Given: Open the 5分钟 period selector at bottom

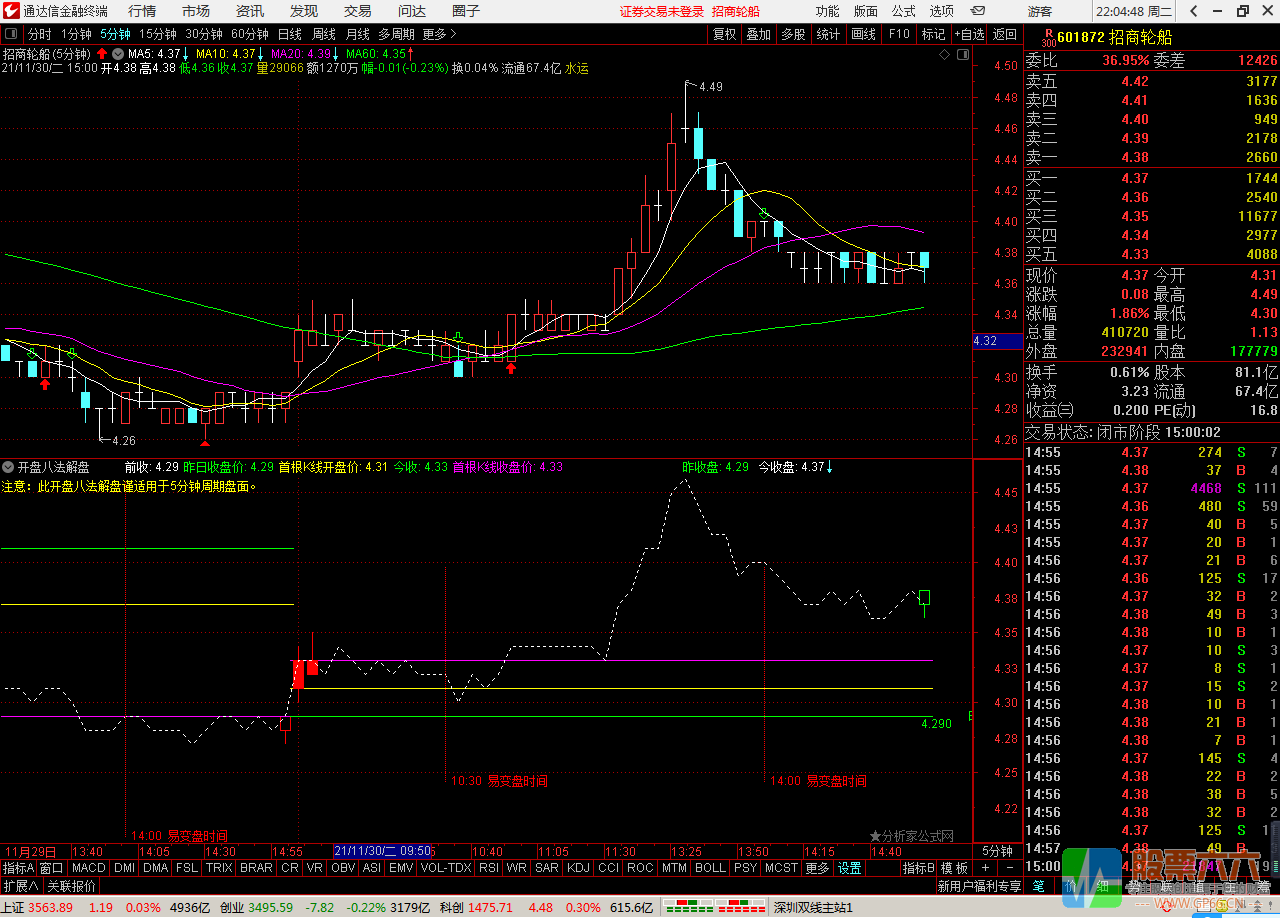Looking at the screenshot, I should 997,851.
